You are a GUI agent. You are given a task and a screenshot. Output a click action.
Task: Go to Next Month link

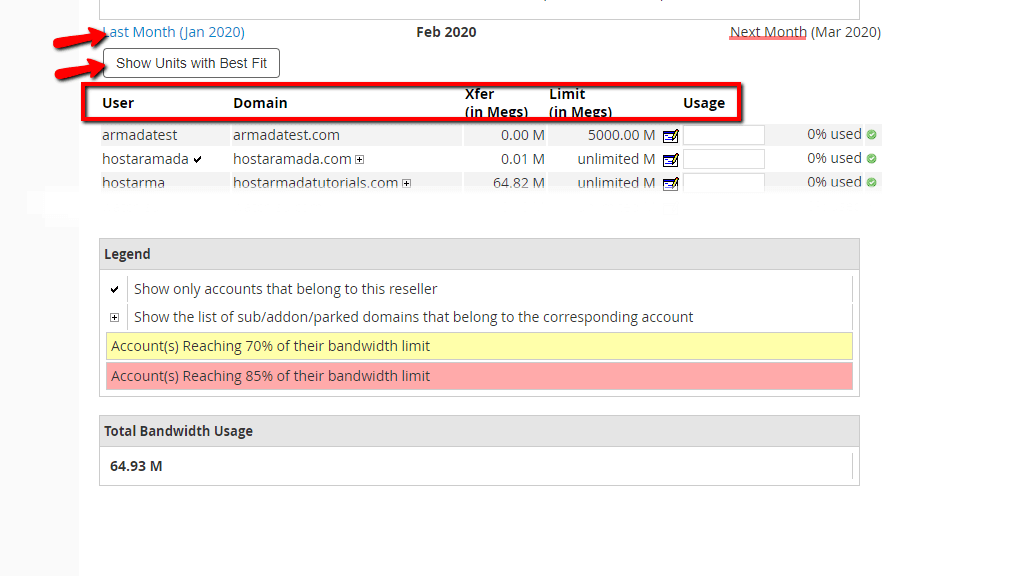click(x=768, y=32)
